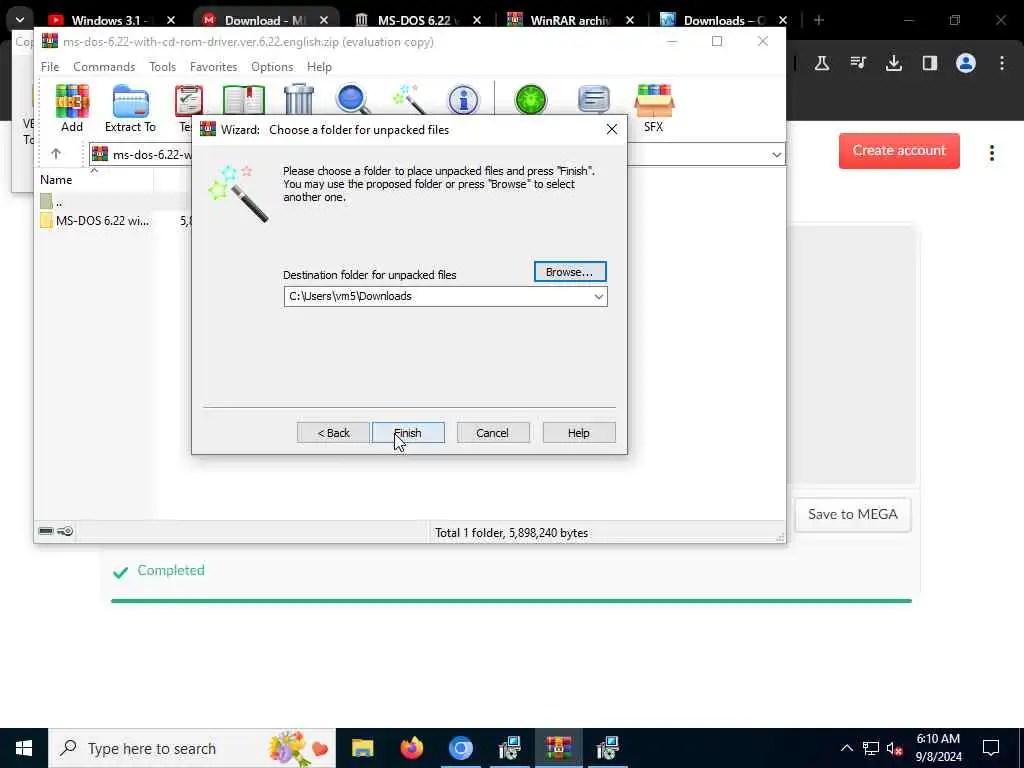Click the Chrome Labs flask icon
The width and height of the screenshot is (1024, 768).
pyautogui.click(x=822, y=63)
